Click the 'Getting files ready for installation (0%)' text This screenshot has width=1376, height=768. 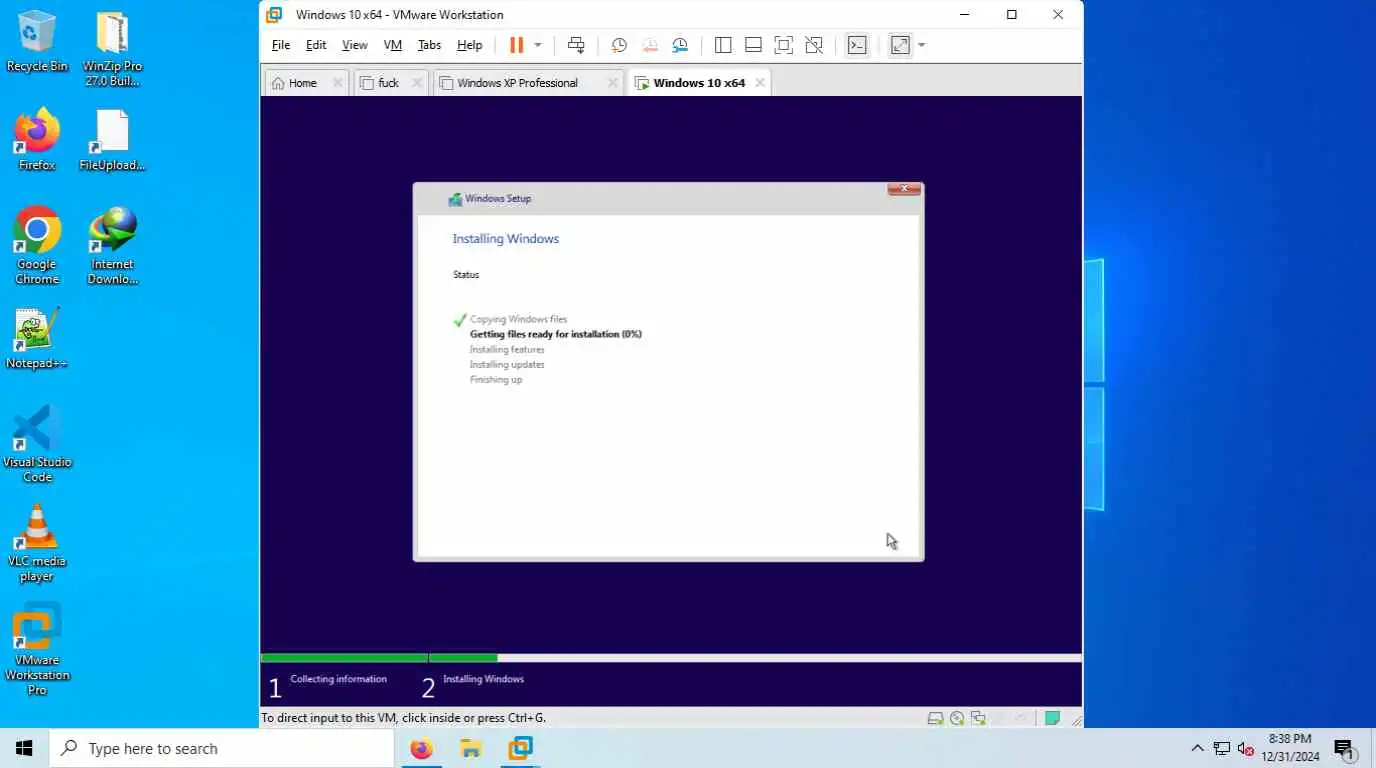point(556,334)
